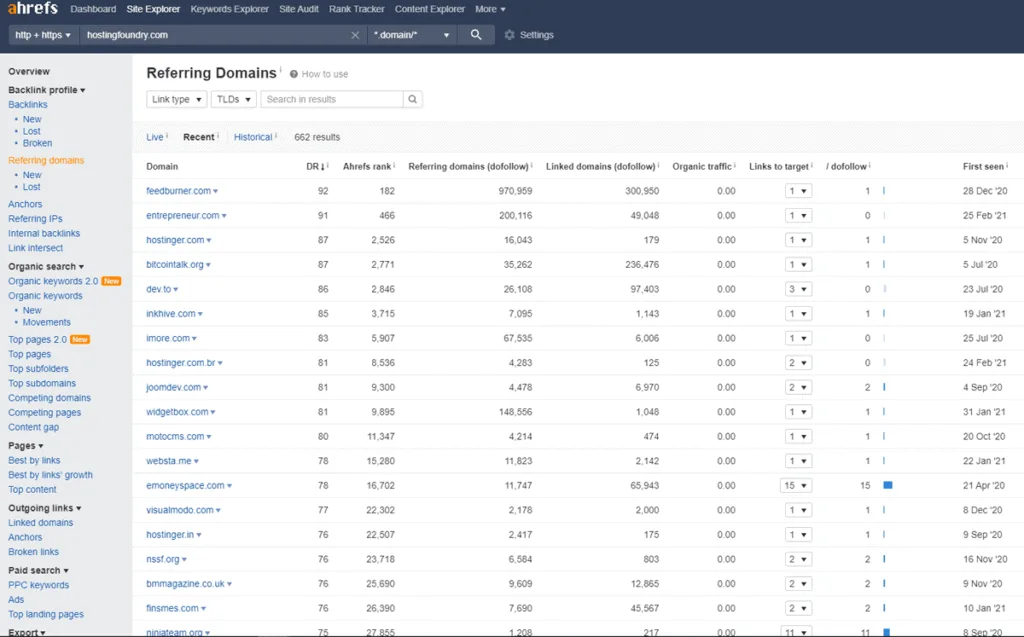
Task: Click the New badge beside Top pages 2.0
Action: coord(80,339)
